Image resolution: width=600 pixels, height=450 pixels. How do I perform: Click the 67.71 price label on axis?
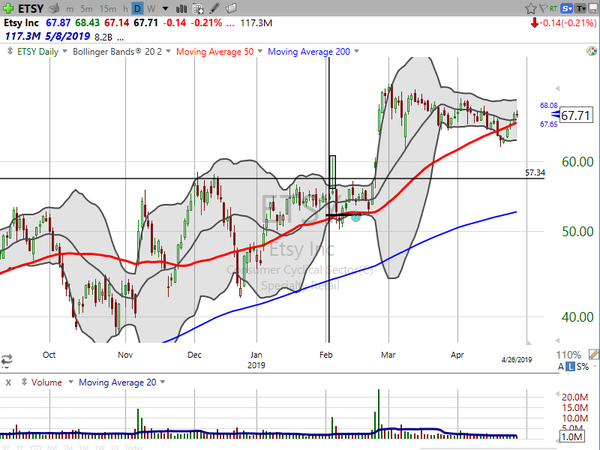pyautogui.click(x=577, y=115)
